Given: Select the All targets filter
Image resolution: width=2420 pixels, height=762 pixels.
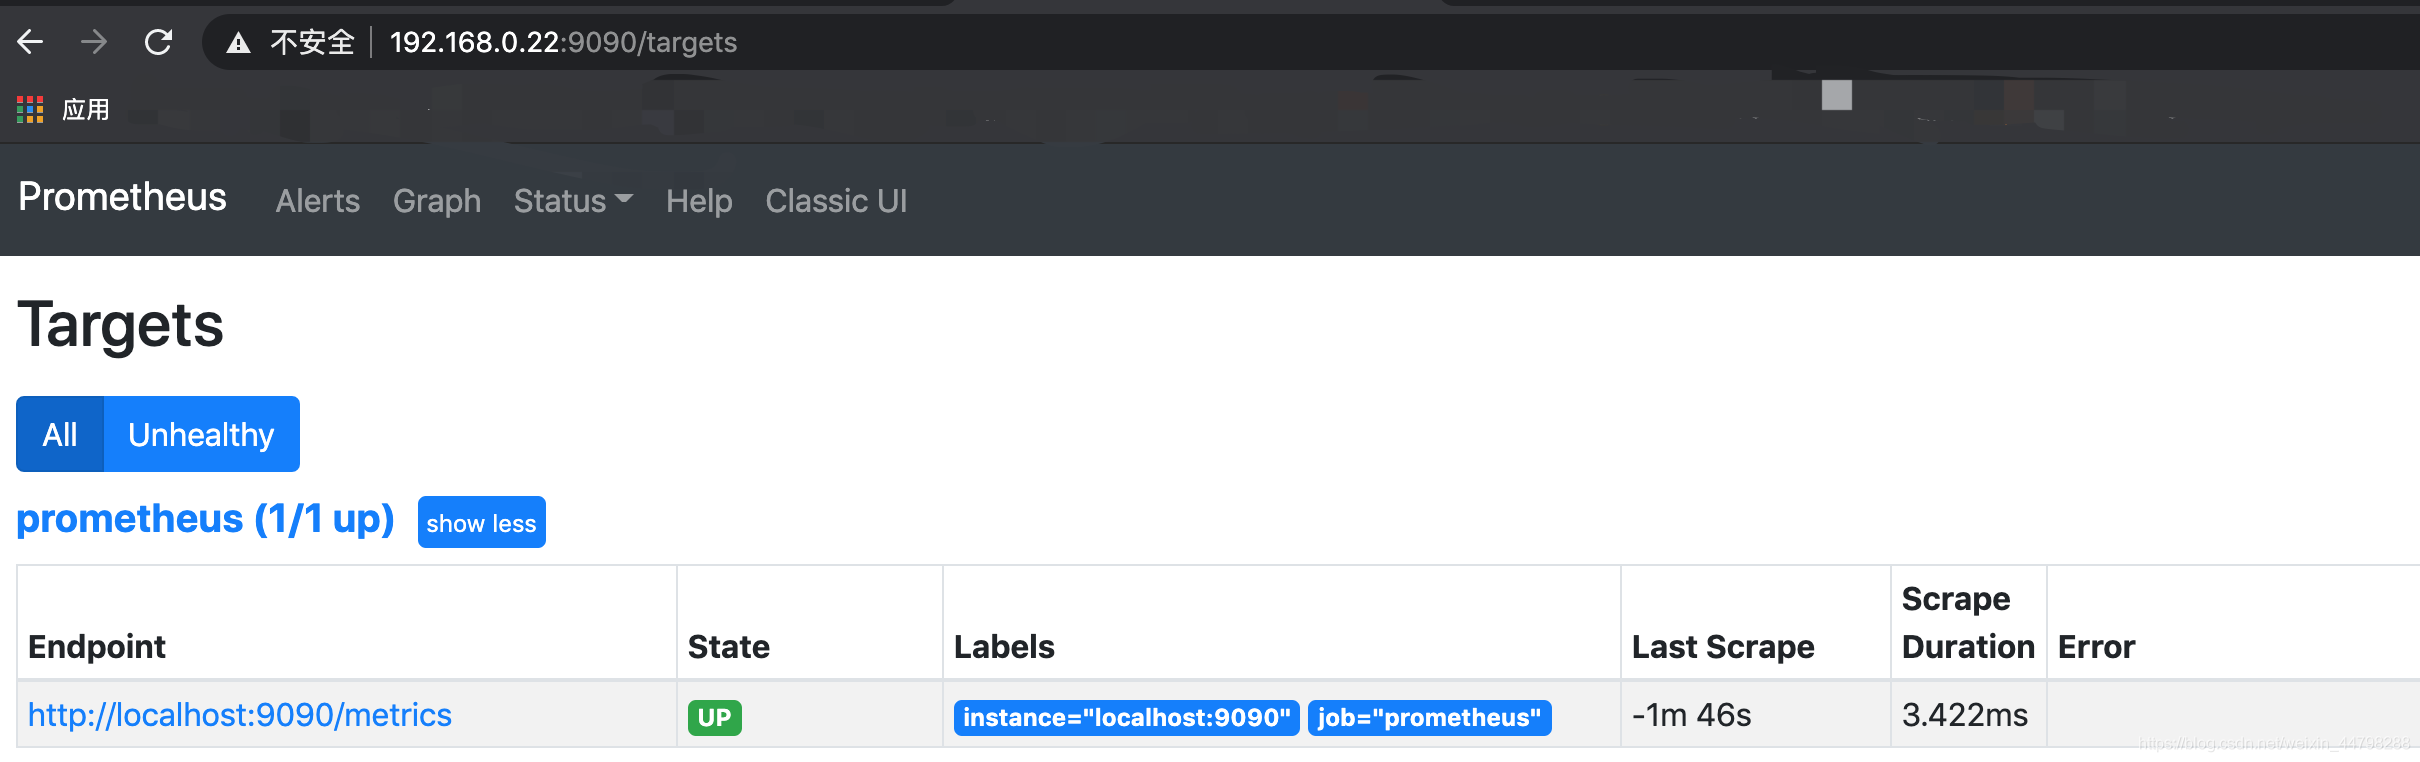Looking at the screenshot, I should click(60, 434).
